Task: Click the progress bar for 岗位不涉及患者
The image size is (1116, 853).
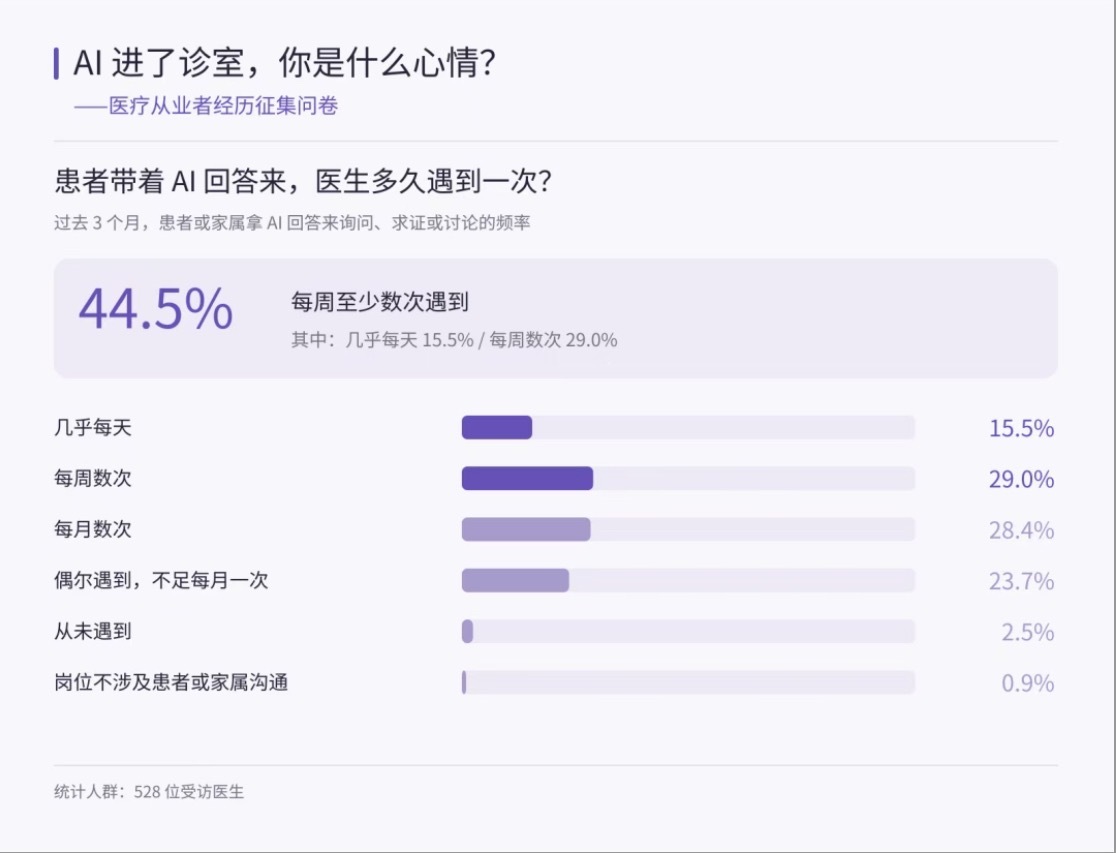Action: pyautogui.click(x=688, y=683)
